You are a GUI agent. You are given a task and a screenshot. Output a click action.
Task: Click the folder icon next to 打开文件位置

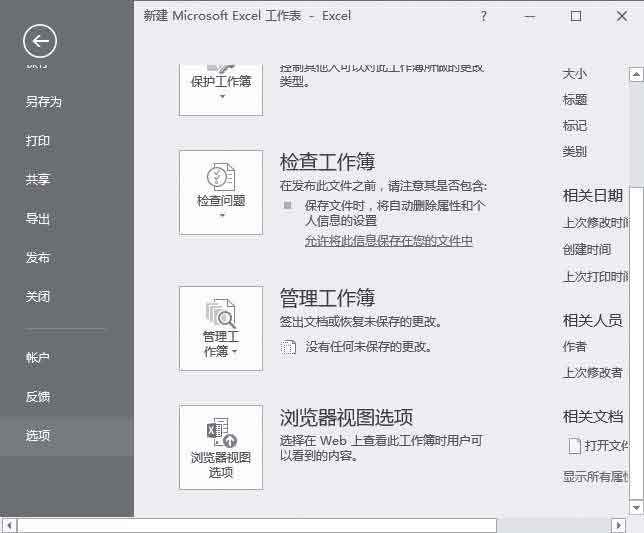pos(574,445)
